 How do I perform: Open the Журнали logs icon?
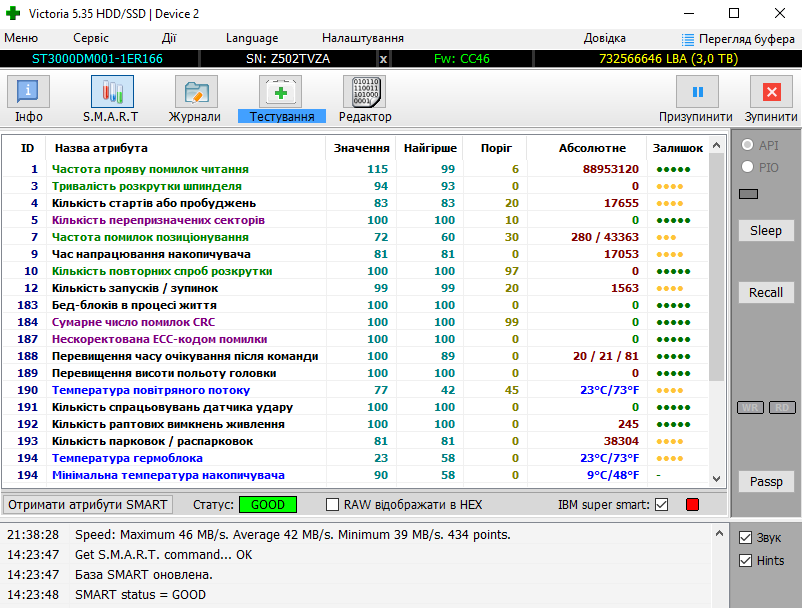click(x=195, y=93)
